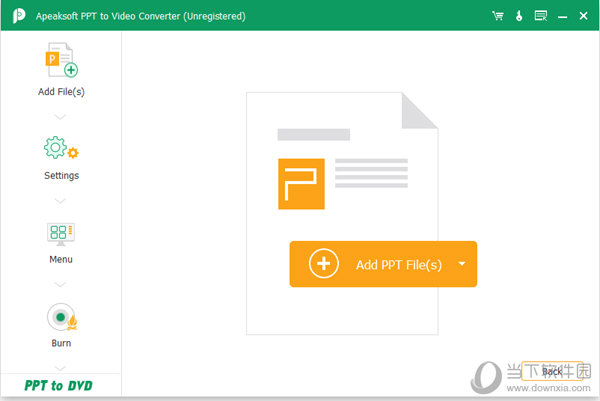Image resolution: width=600 pixels, height=401 pixels.
Task: Select the Burn disc icon
Action: [62, 317]
